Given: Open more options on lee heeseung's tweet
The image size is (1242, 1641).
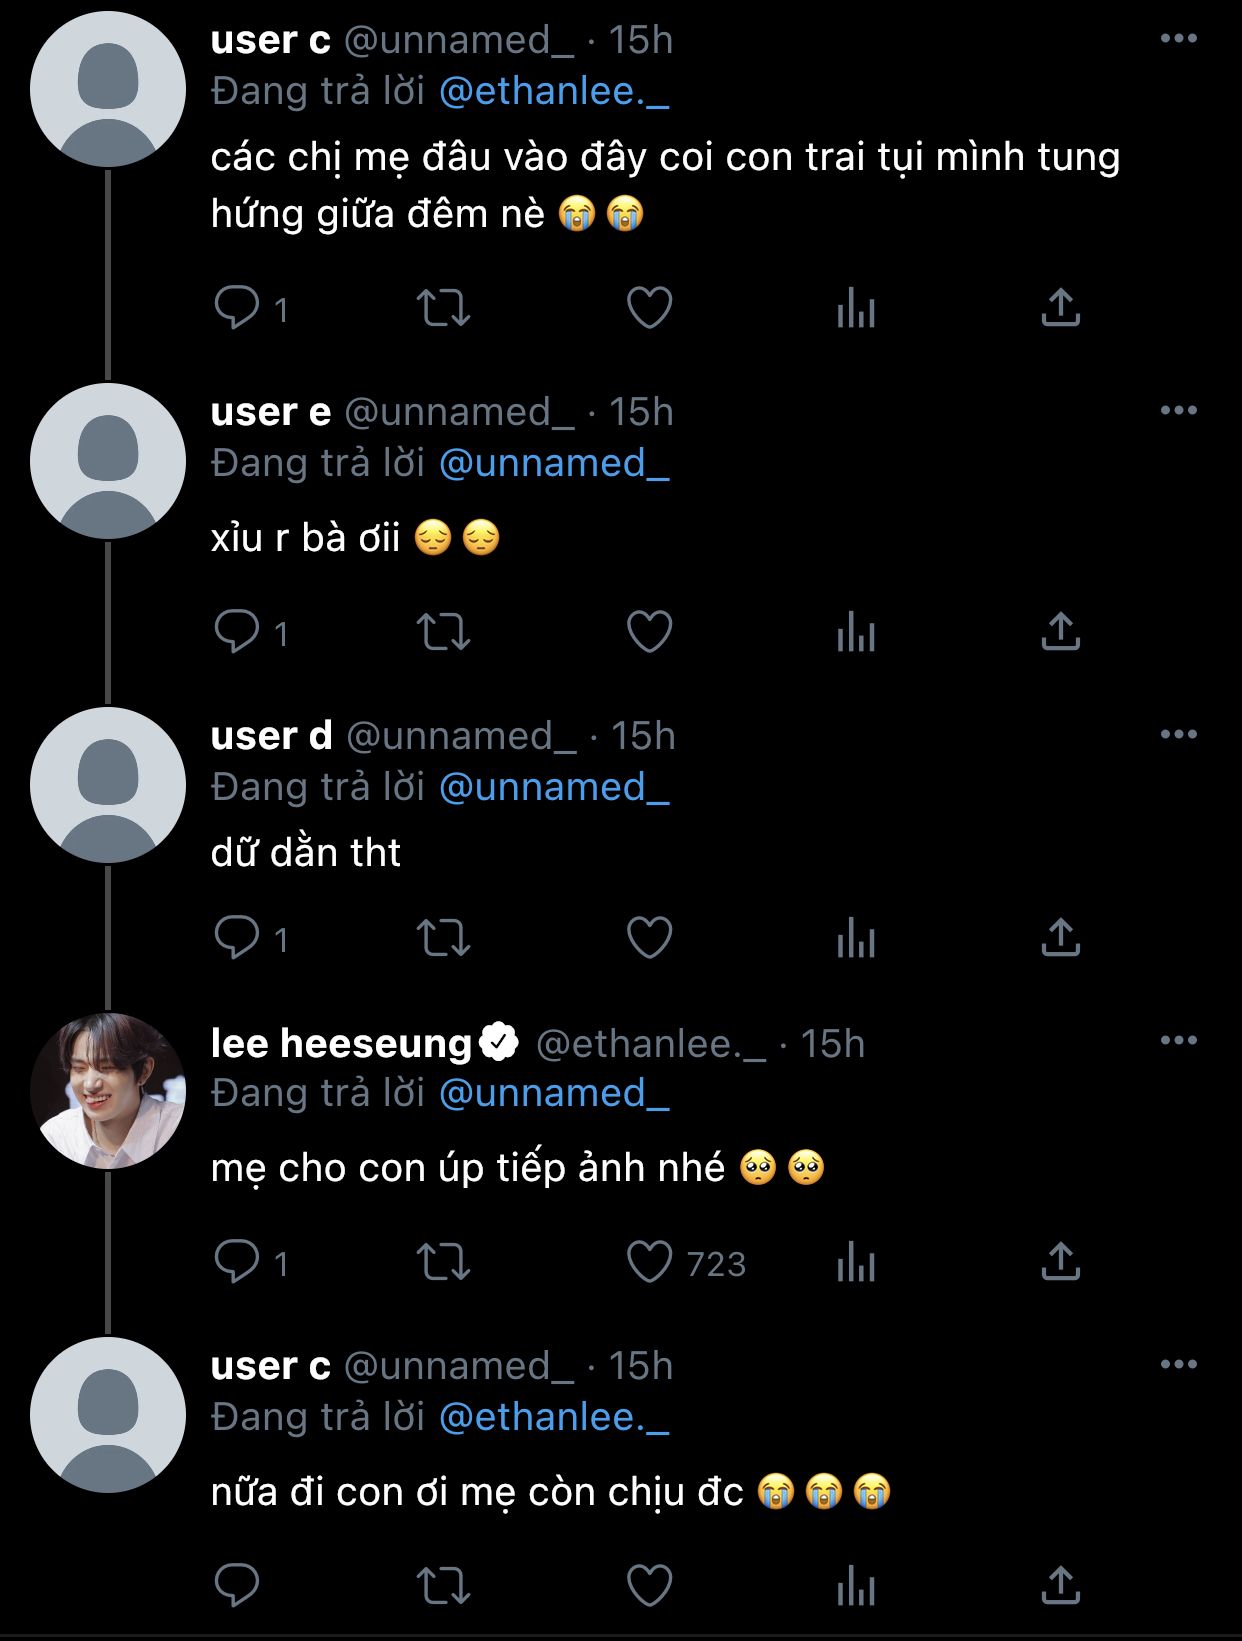Looking at the screenshot, I should pyautogui.click(x=1178, y=1041).
